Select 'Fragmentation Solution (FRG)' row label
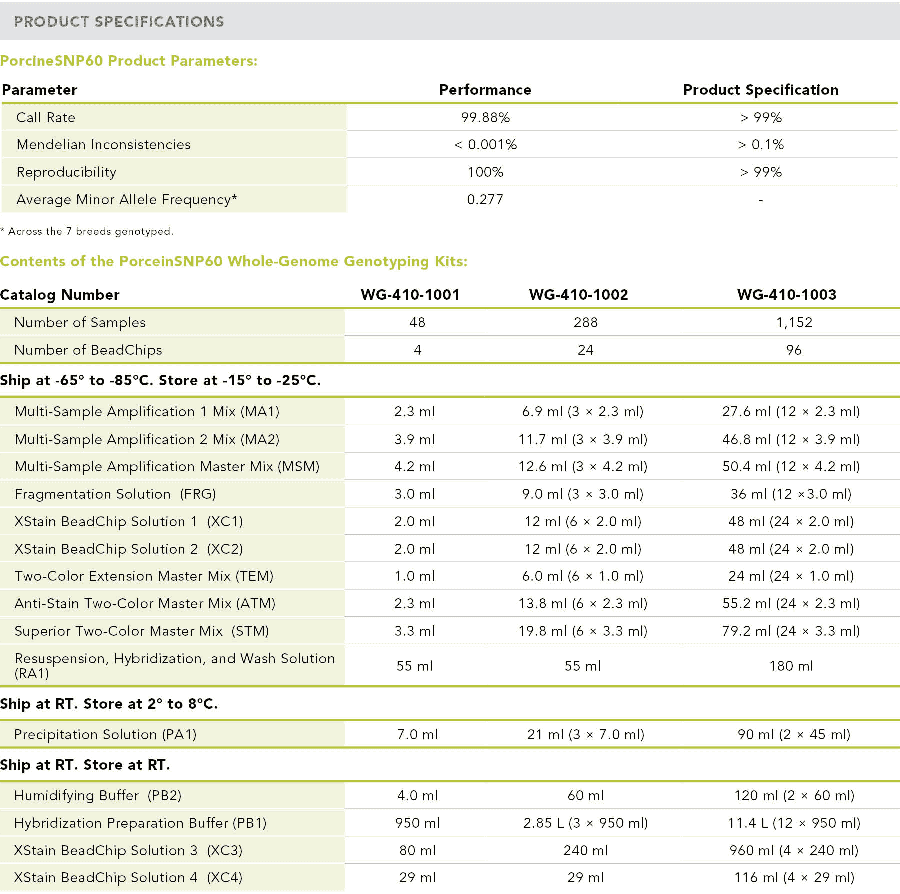Image resolution: width=900 pixels, height=894 pixels. pyautogui.click(x=115, y=494)
